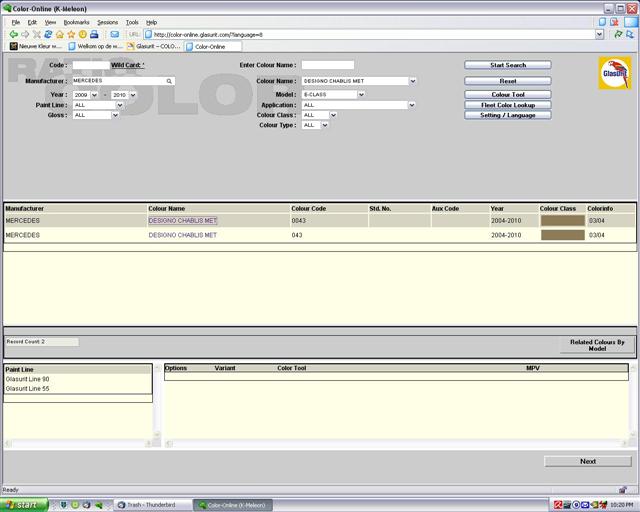Switch to the Welkom op de tab
The height and width of the screenshot is (512, 640).
point(96,47)
